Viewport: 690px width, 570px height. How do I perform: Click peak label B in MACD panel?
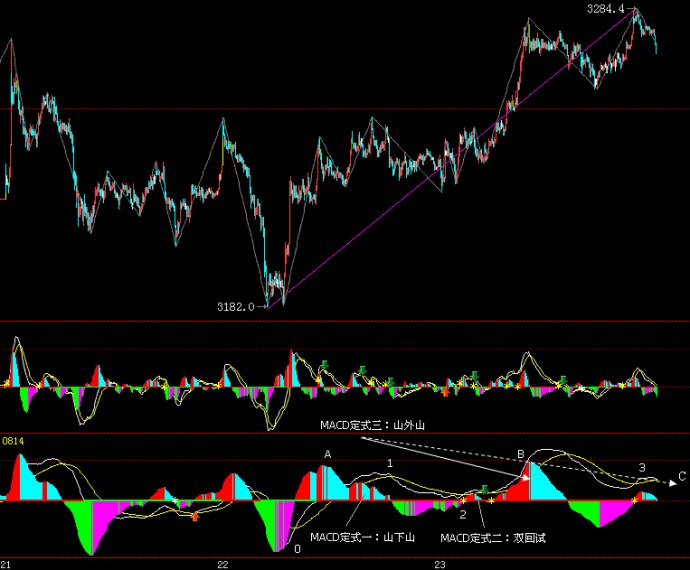point(521,454)
